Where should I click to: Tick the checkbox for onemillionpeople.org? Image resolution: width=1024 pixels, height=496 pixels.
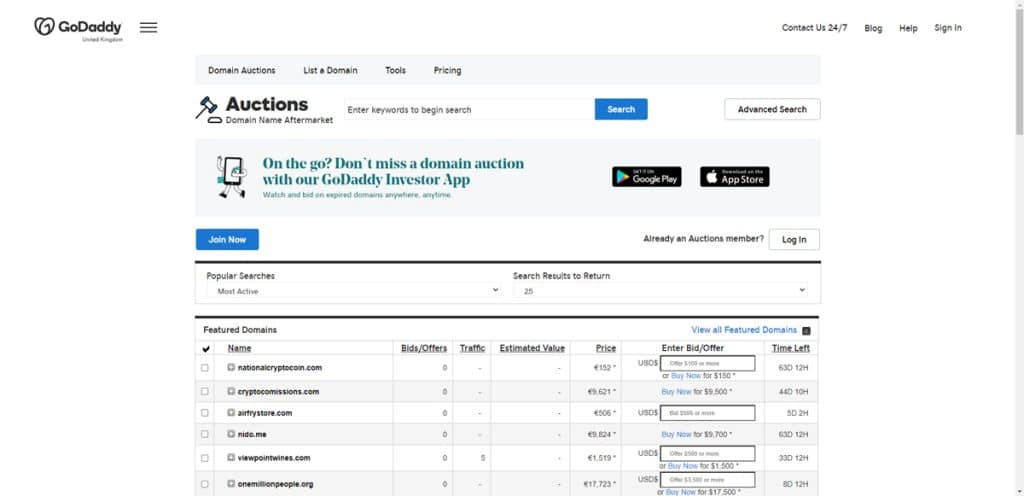tap(205, 484)
